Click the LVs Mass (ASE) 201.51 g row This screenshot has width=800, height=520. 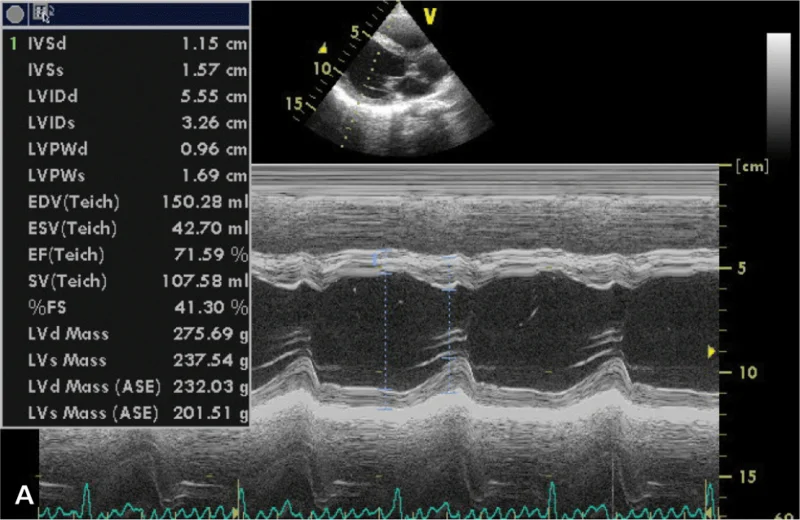(x=127, y=413)
